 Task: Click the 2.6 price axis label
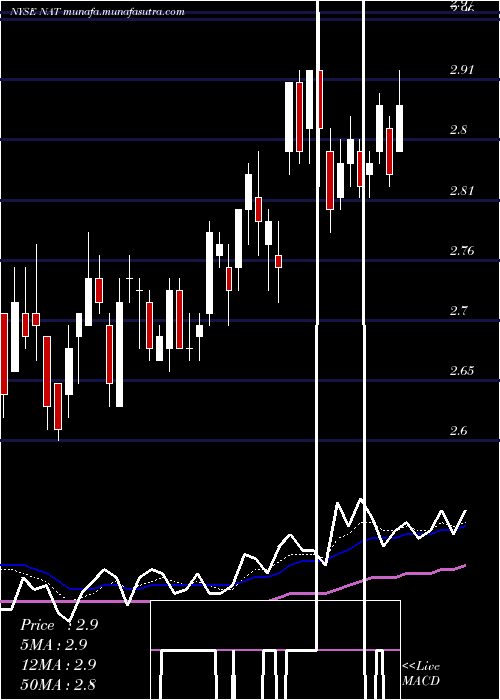458,431
